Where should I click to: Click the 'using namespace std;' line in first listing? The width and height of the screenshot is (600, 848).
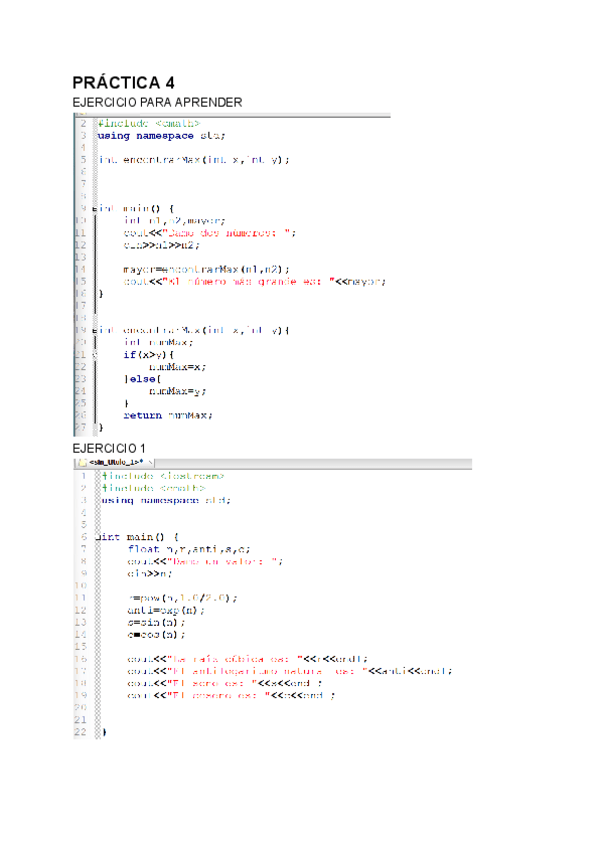(161, 136)
